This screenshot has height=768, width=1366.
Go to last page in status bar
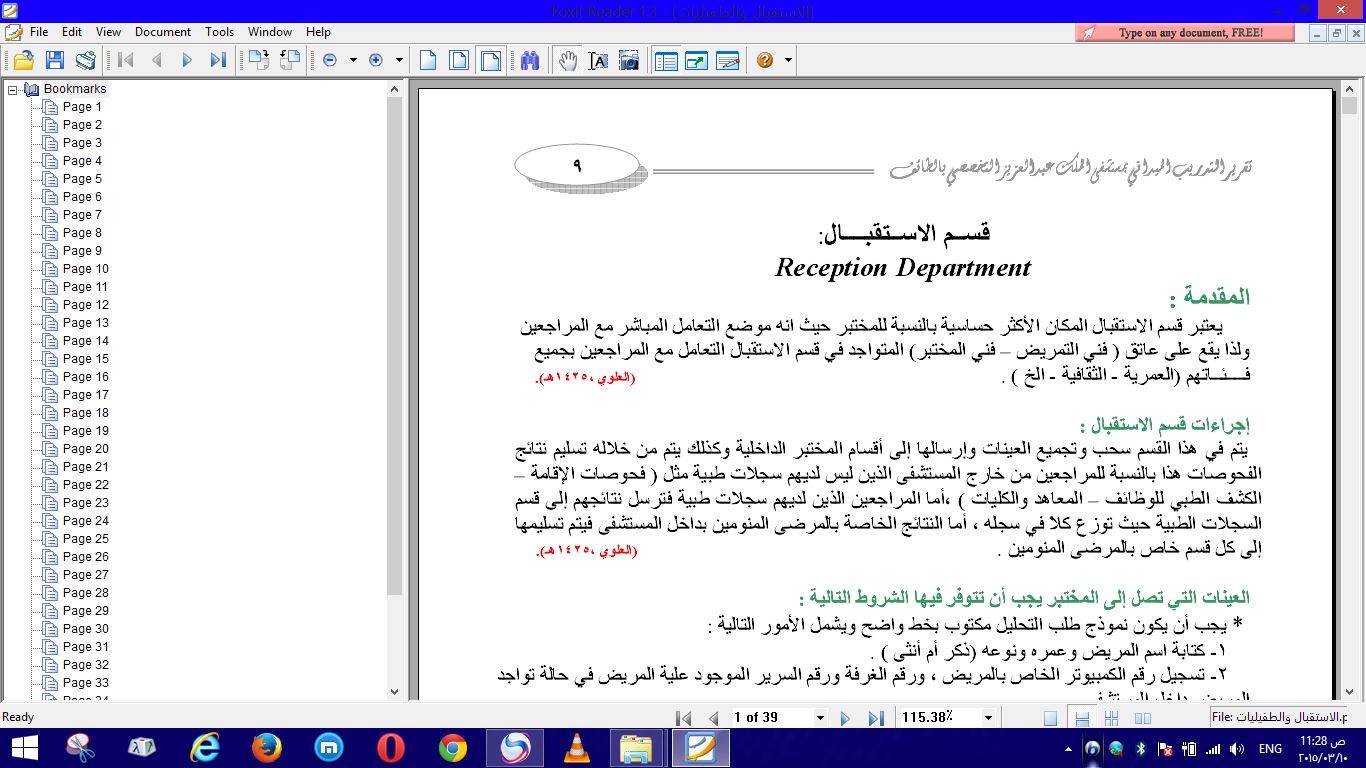point(875,718)
